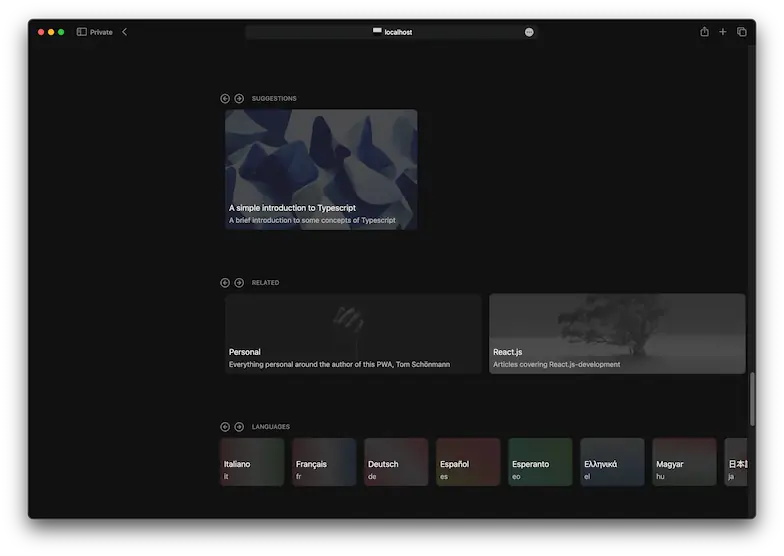Screen dimensions: 784x556
Task: Click the Suggestions next arrow icon
Action: coord(239,98)
